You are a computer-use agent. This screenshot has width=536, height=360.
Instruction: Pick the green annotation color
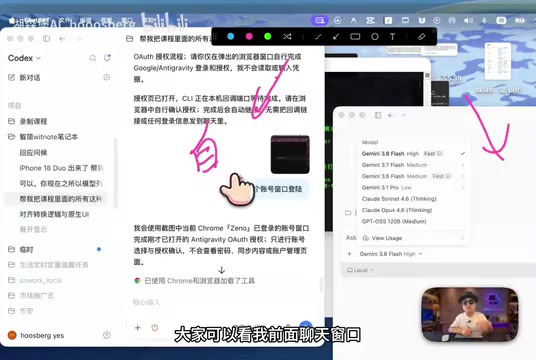(x=268, y=36)
